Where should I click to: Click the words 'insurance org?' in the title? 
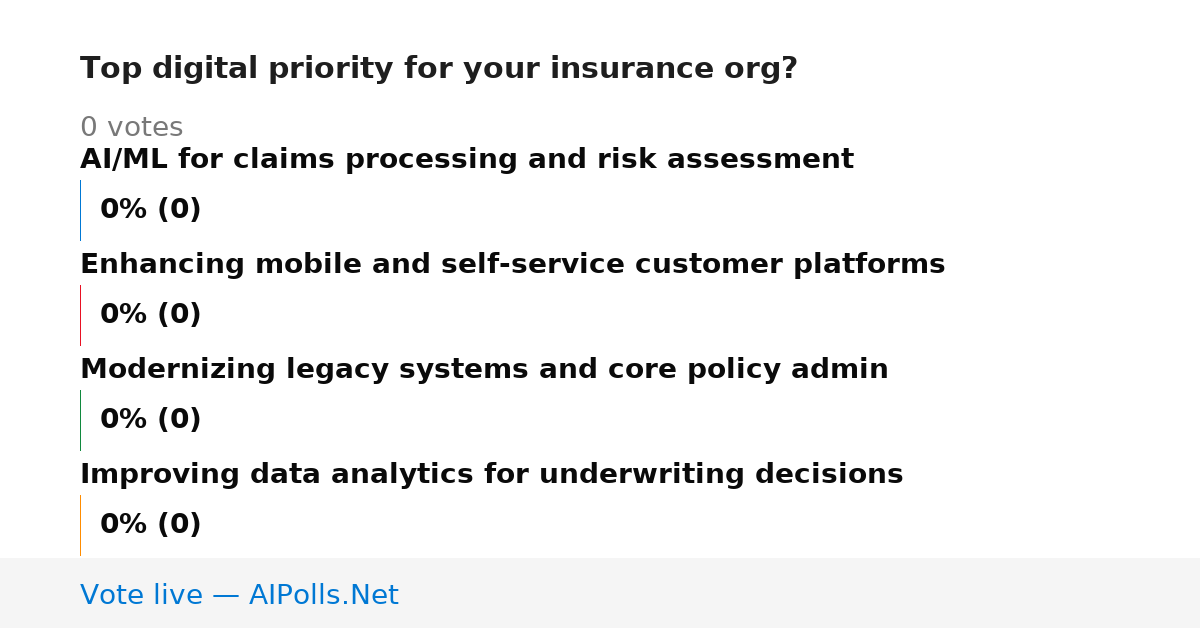[x=675, y=69]
